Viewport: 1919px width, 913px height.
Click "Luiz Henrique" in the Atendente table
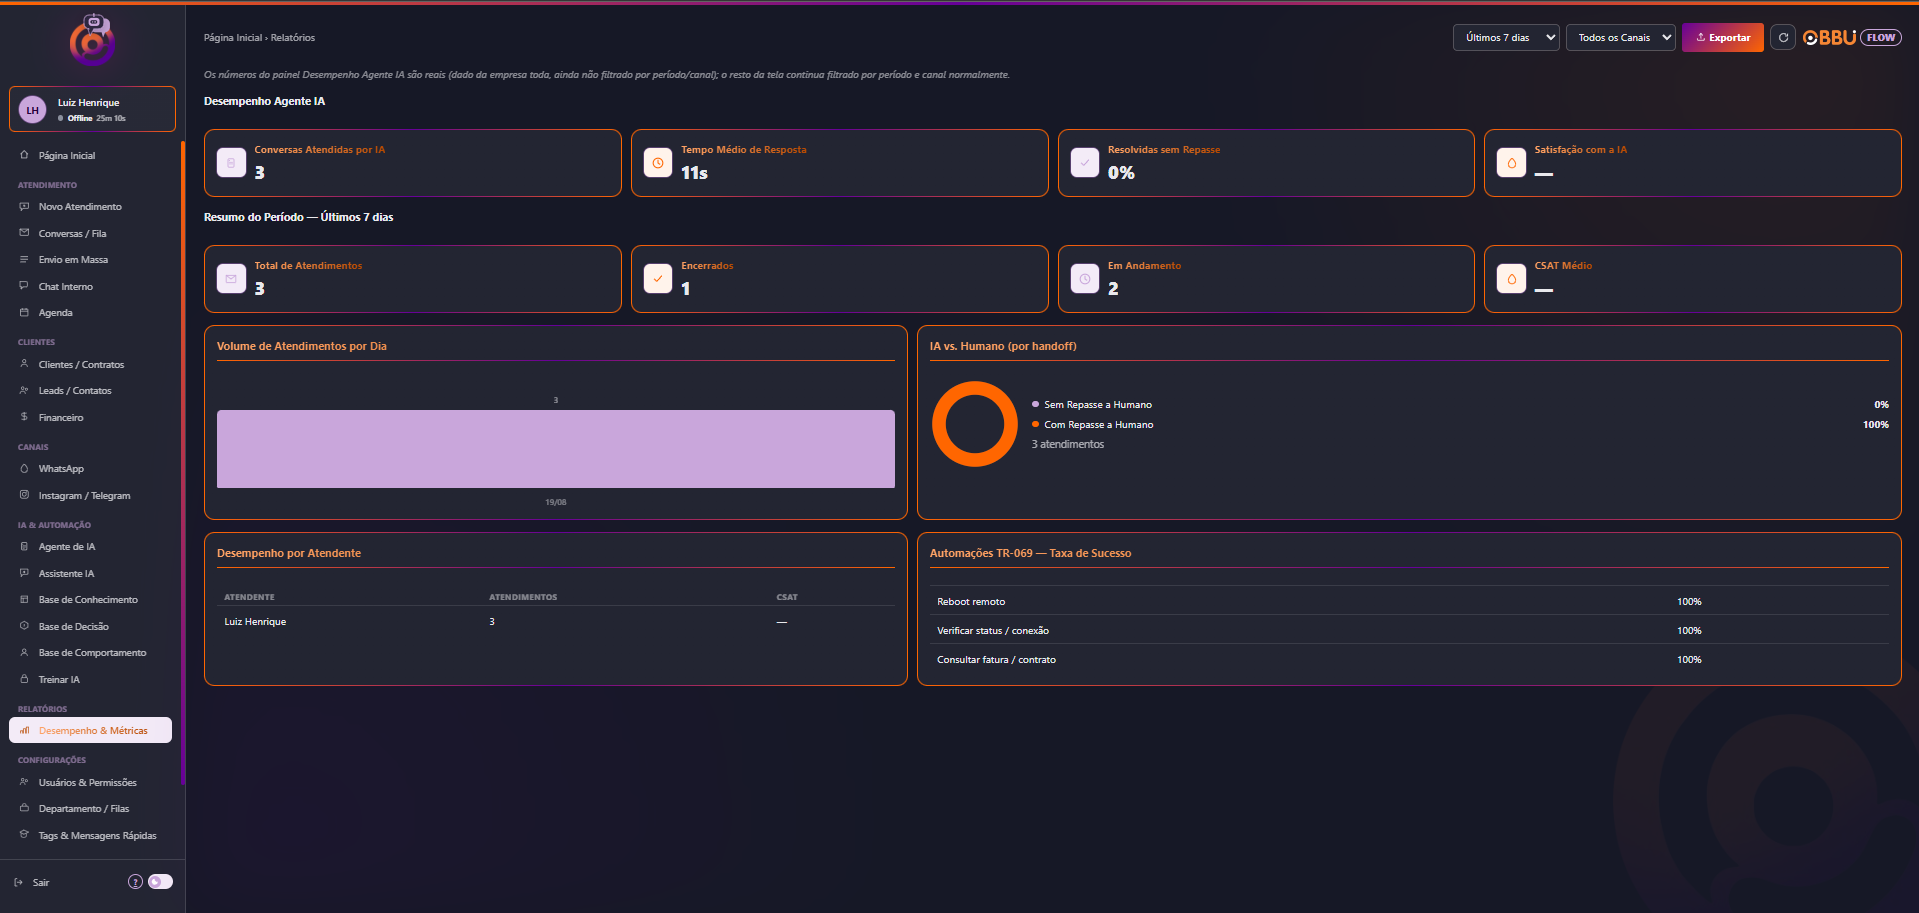(x=255, y=622)
